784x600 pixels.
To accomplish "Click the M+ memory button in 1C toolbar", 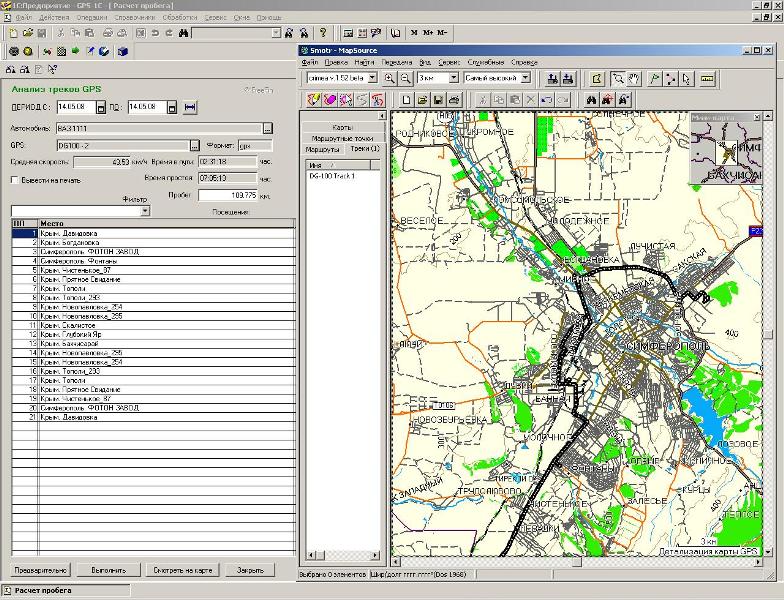I will [x=428, y=33].
